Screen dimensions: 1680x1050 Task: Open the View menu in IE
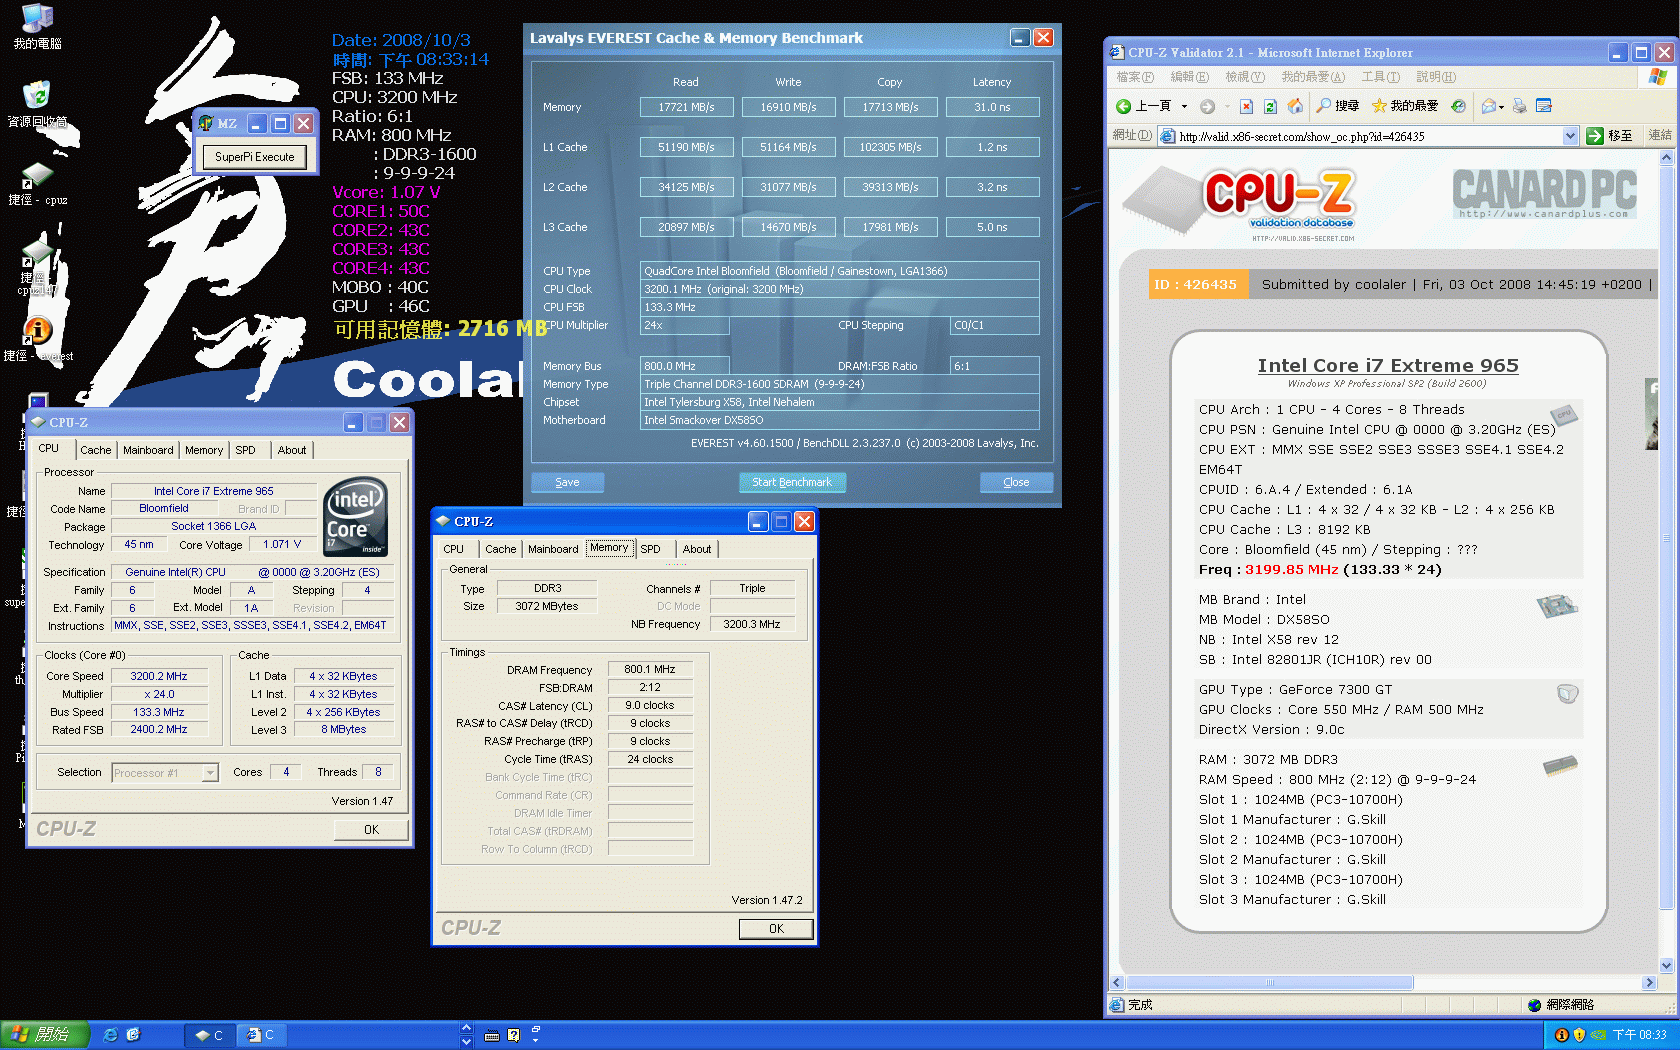pyautogui.click(x=1245, y=77)
